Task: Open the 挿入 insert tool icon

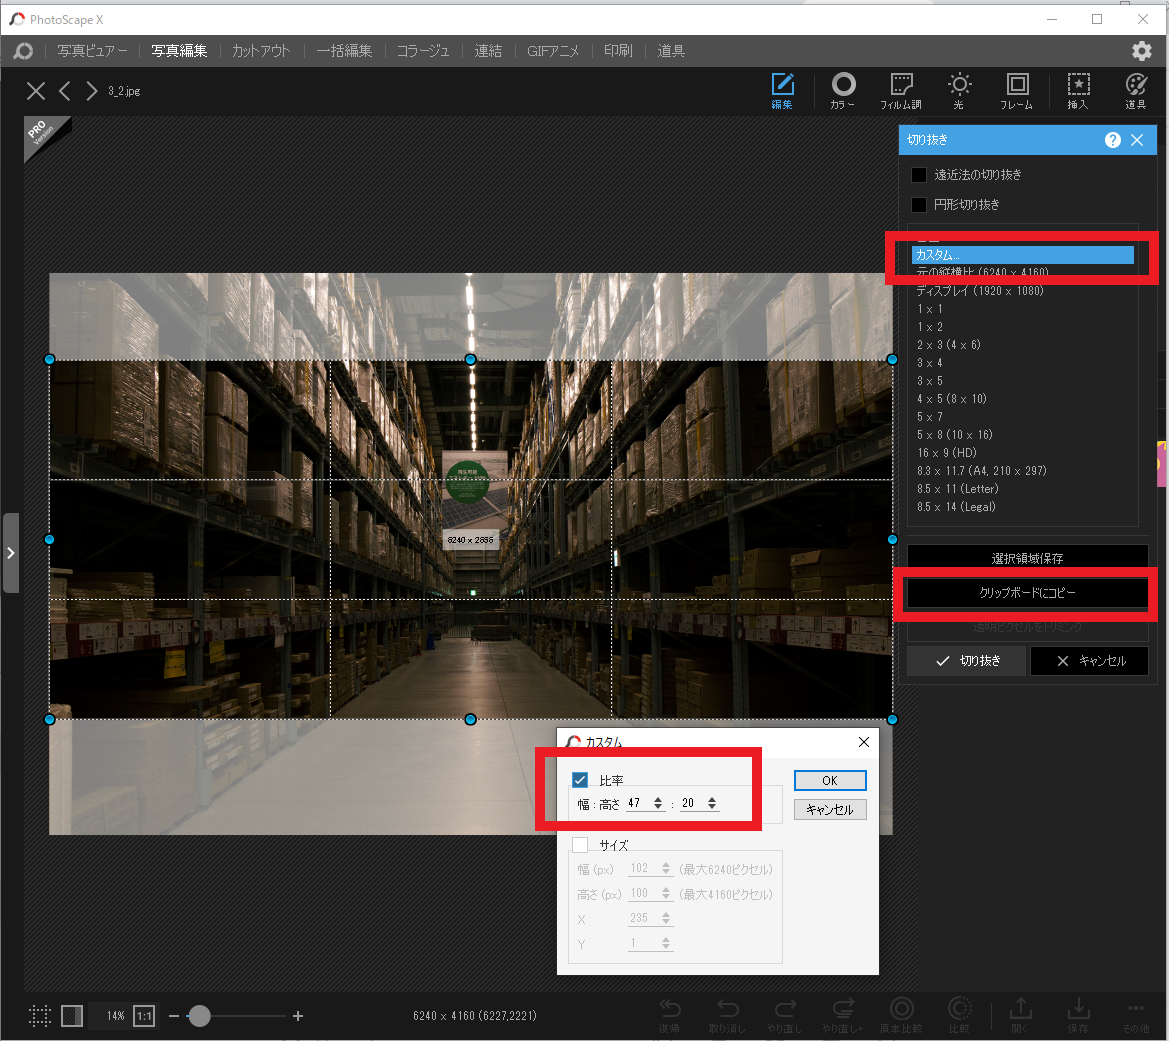Action: coord(1077,88)
